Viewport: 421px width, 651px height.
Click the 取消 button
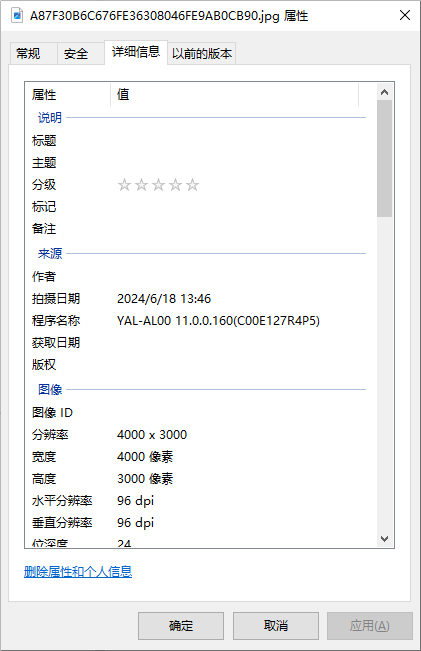click(x=276, y=626)
